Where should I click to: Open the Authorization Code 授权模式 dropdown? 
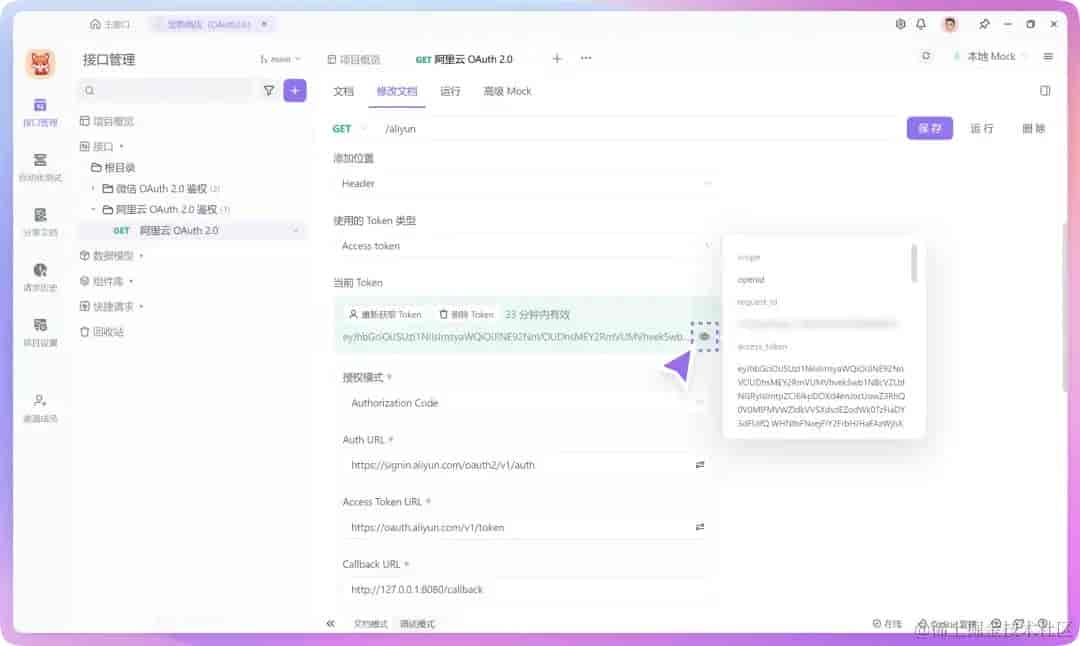pyautogui.click(x=528, y=403)
